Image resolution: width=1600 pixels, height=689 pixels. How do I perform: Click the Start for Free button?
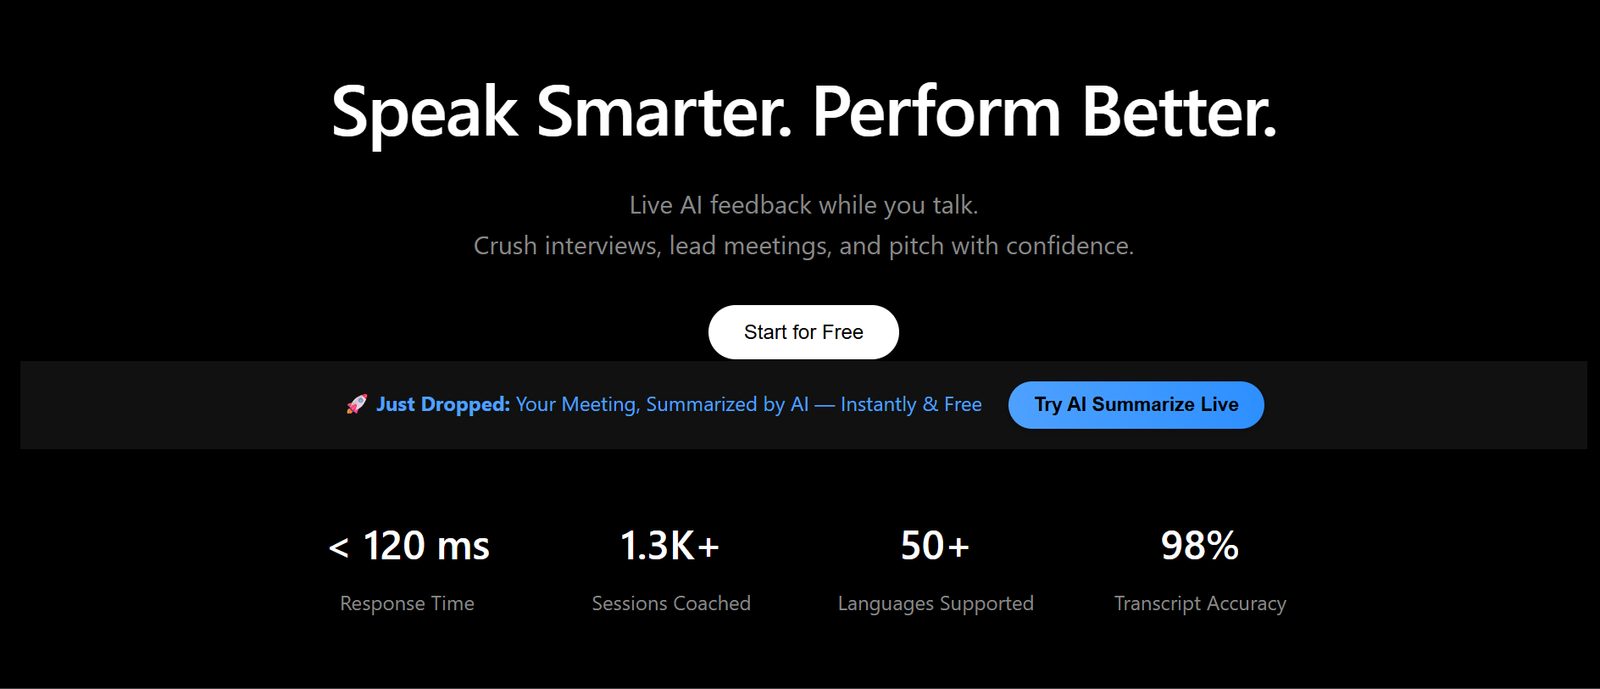point(803,332)
